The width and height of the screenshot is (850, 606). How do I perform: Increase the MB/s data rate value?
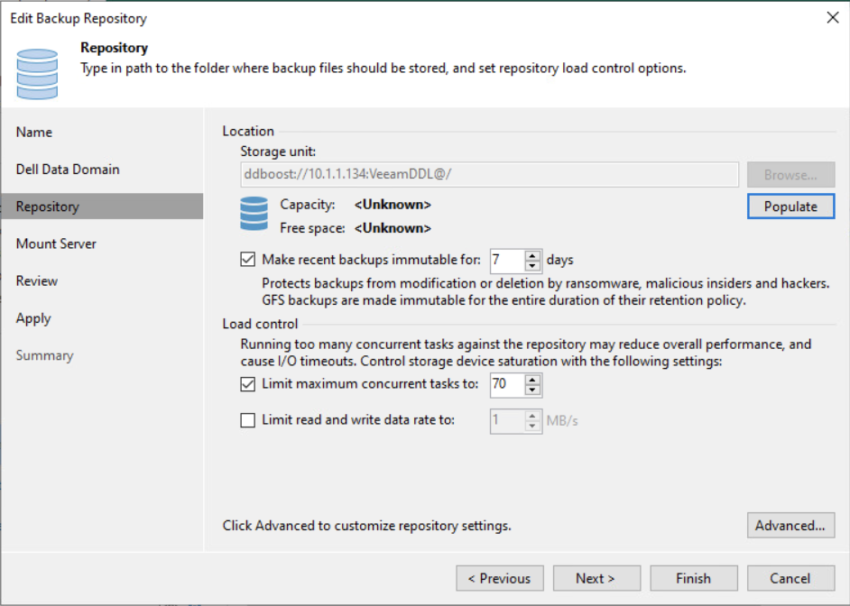pyautogui.click(x=533, y=415)
